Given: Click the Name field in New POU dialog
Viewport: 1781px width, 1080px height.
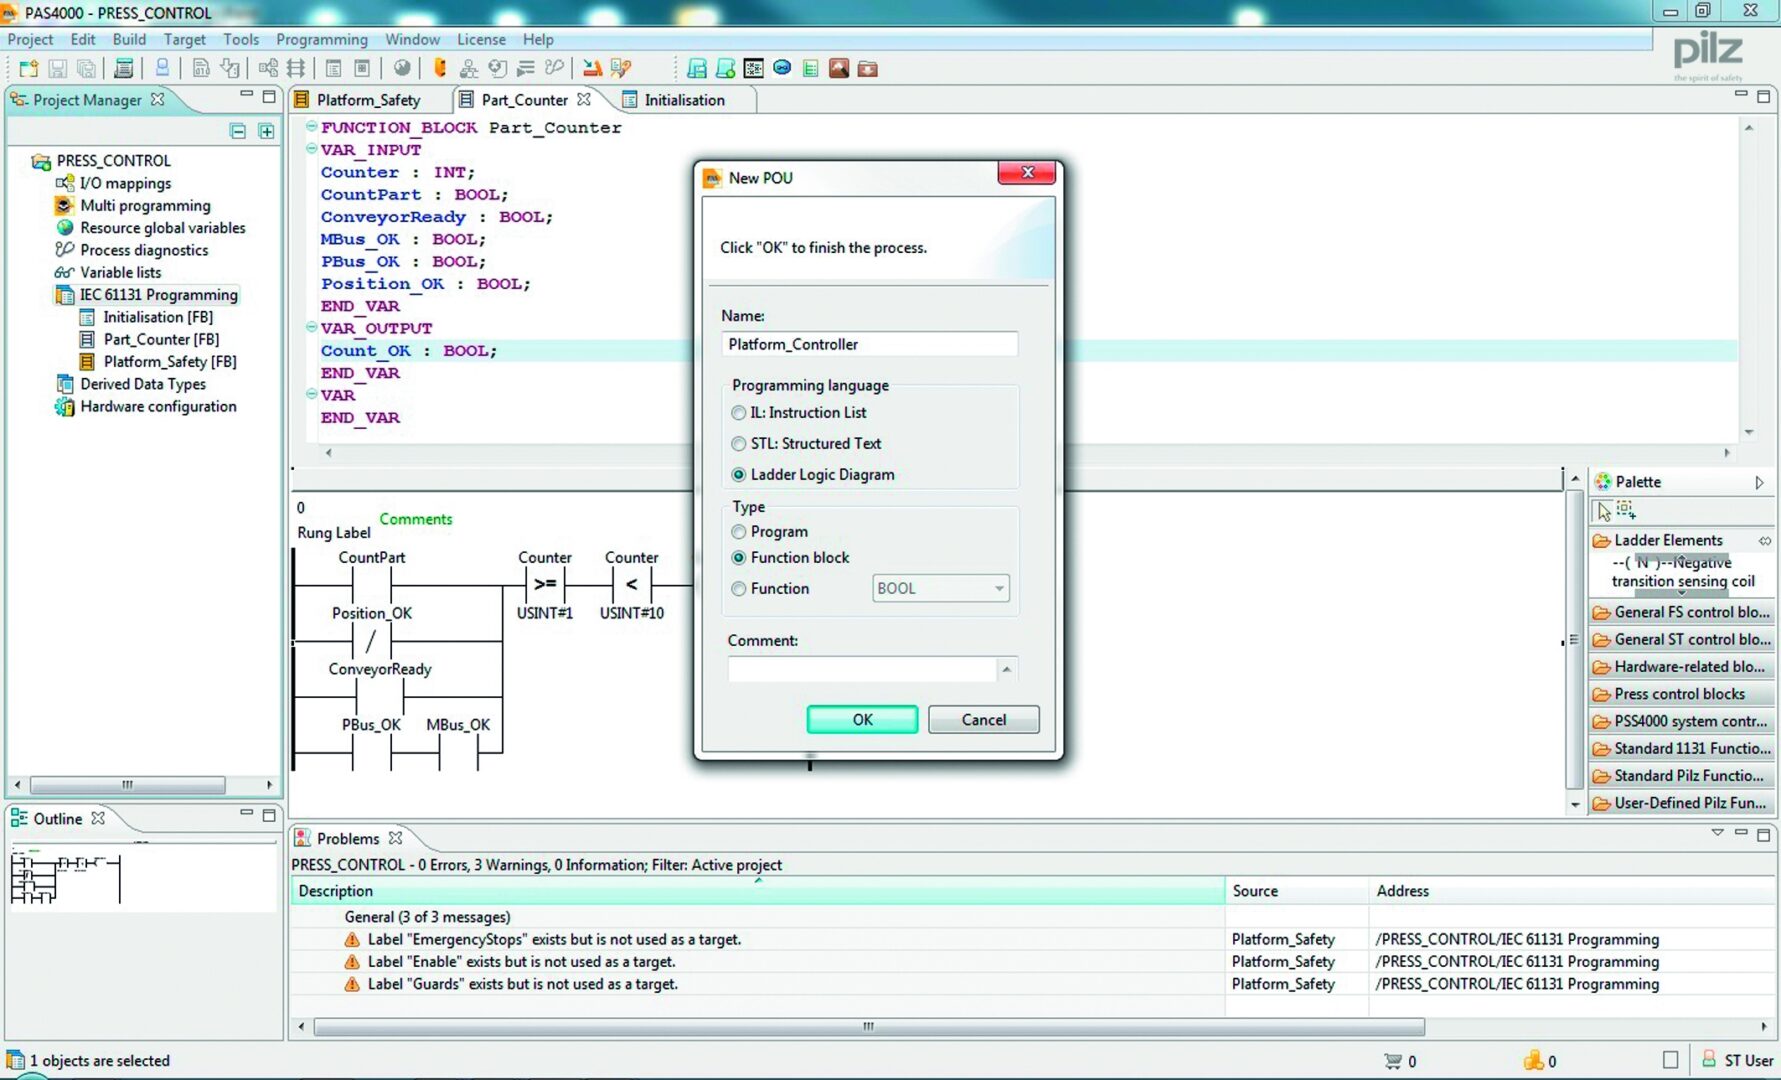Looking at the screenshot, I should point(869,344).
